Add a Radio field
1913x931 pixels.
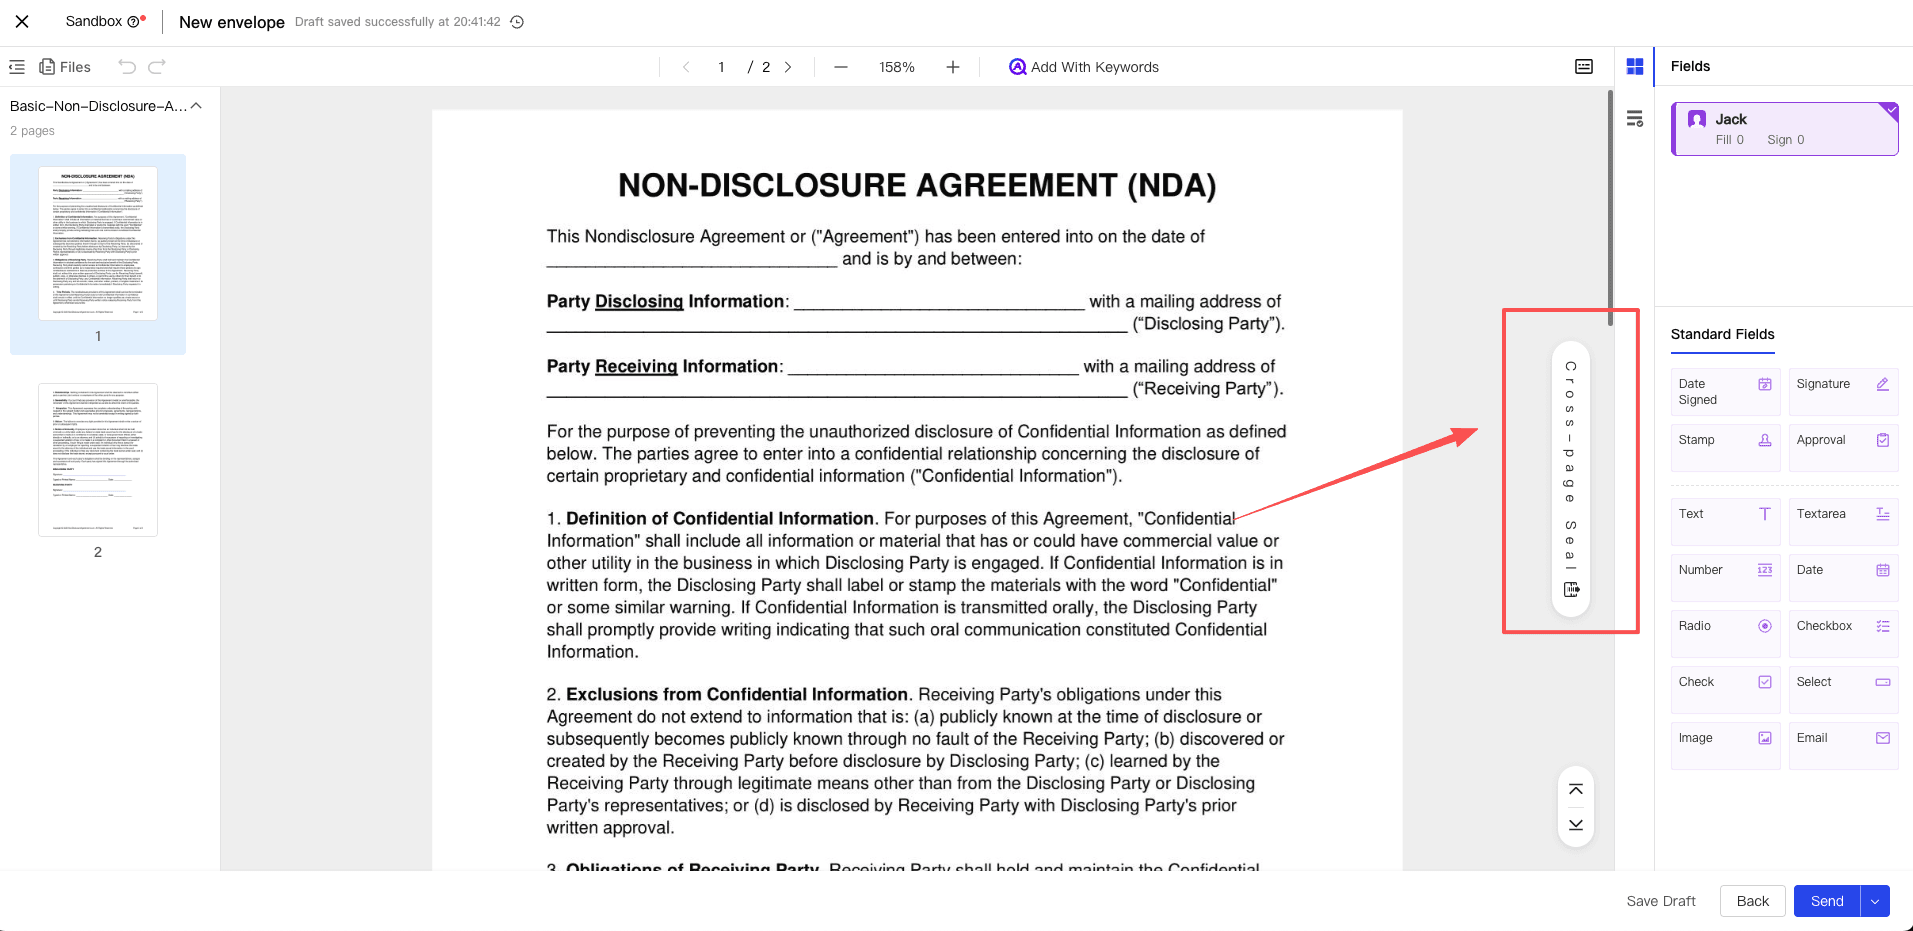[x=1725, y=627]
